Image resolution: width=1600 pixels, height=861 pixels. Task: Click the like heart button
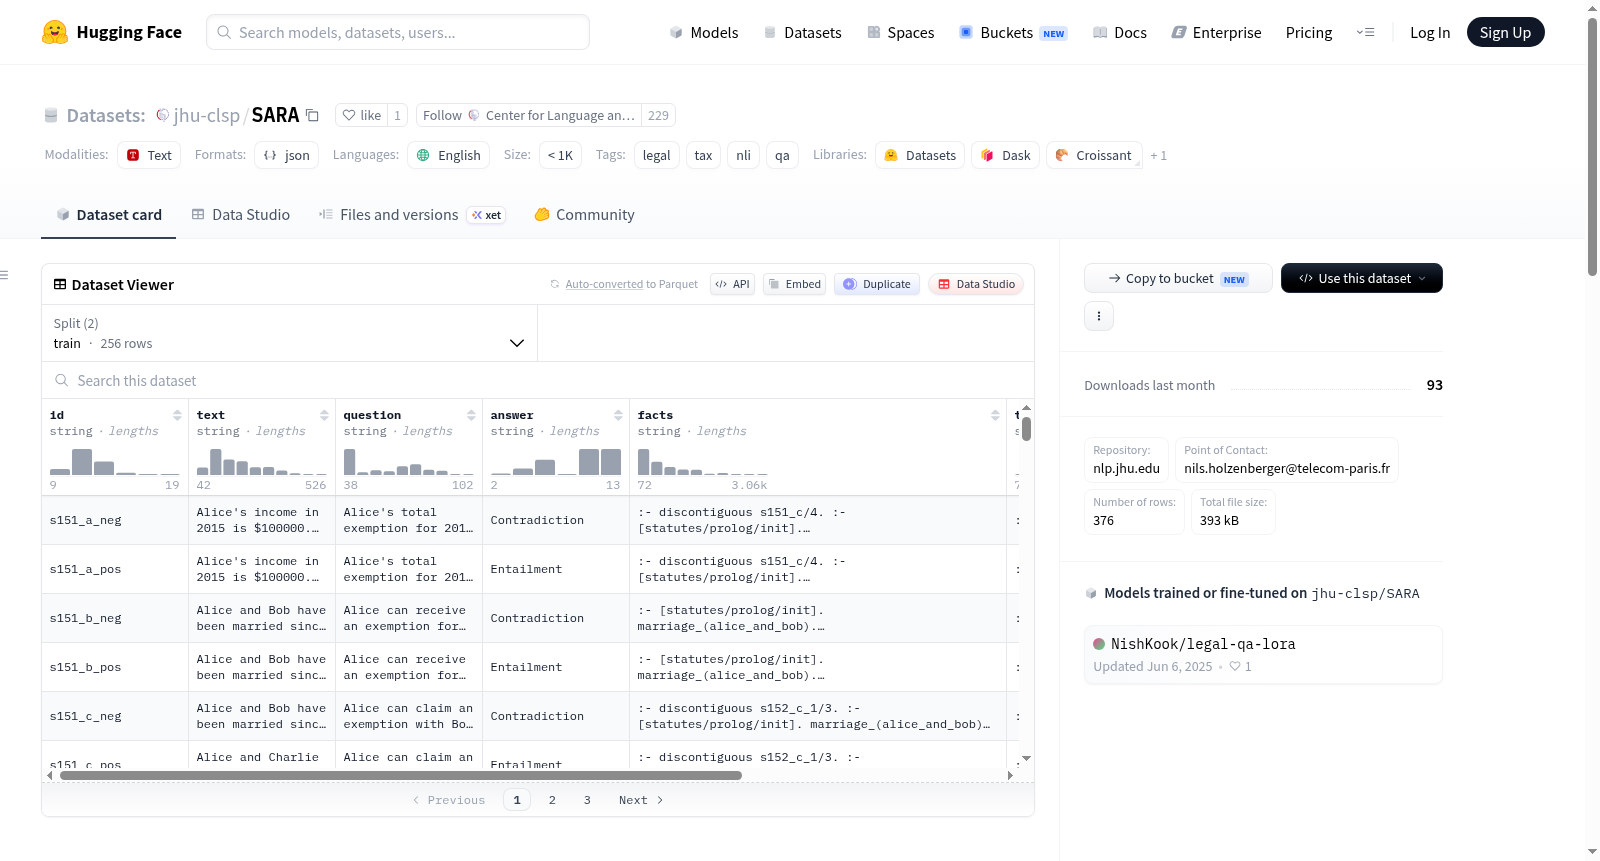click(x=362, y=115)
